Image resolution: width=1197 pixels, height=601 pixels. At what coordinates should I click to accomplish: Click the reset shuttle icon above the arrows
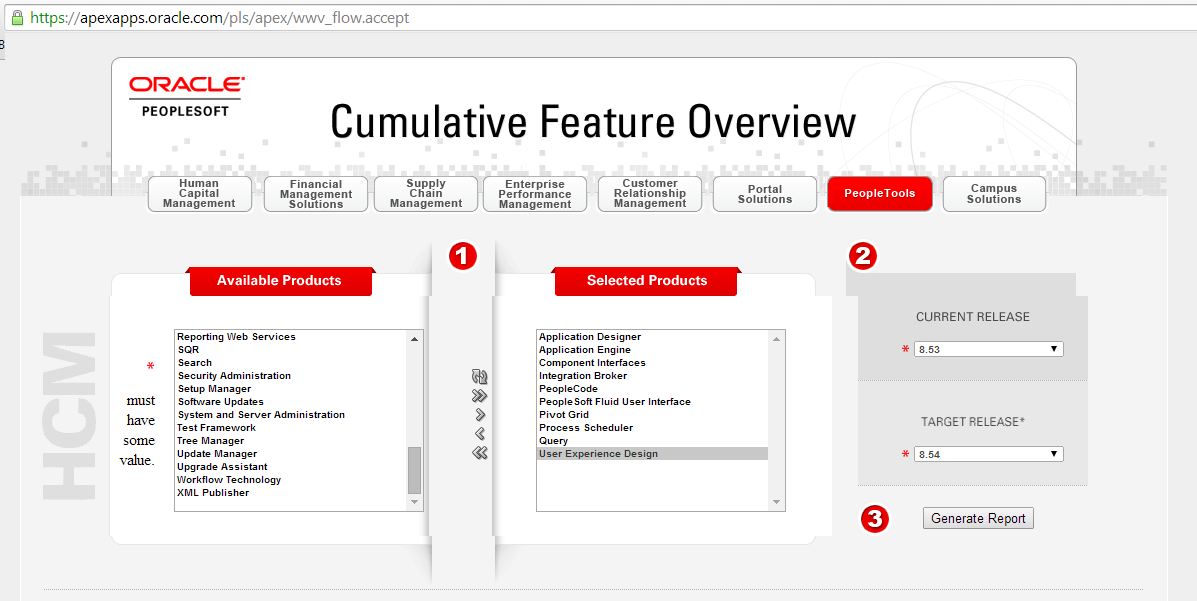479,377
